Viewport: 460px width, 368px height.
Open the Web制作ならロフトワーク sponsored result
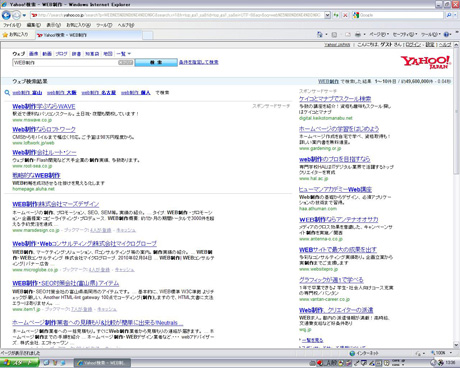click(x=44, y=129)
